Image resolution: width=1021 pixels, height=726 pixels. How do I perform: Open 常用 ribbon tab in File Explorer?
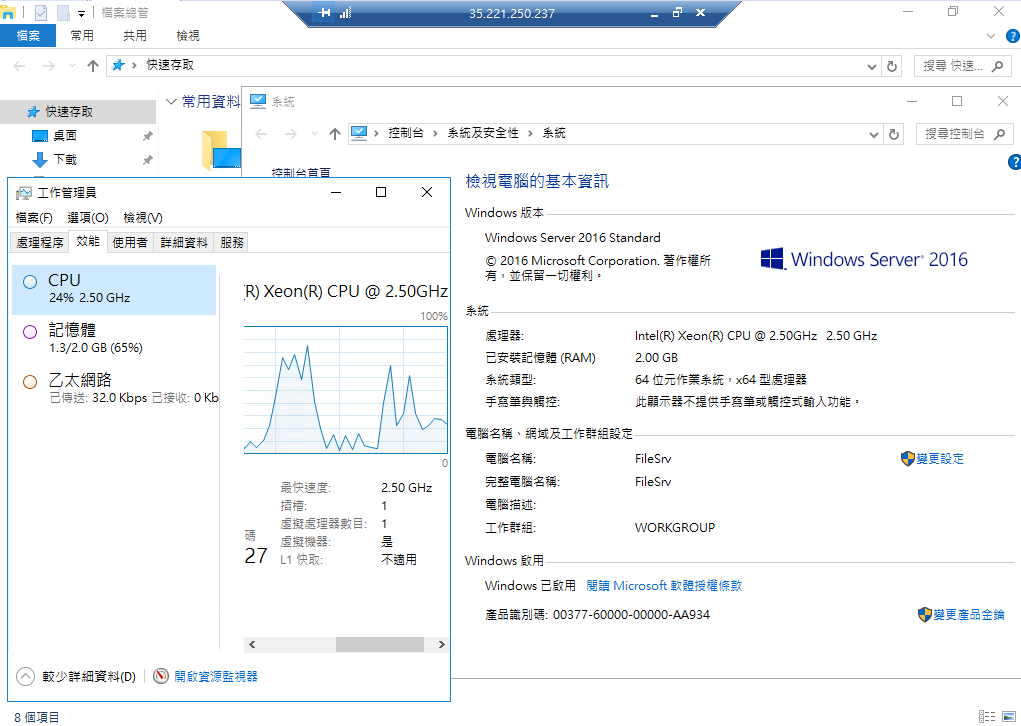click(x=82, y=35)
